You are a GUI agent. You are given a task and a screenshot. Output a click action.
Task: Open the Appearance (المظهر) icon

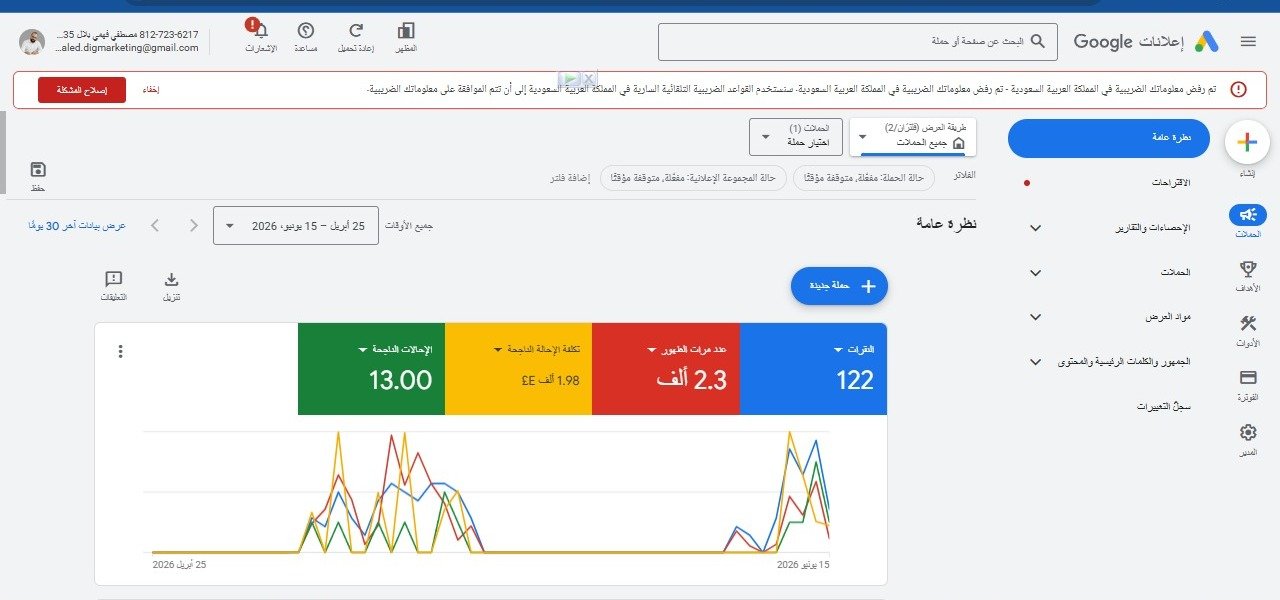coord(406,32)
